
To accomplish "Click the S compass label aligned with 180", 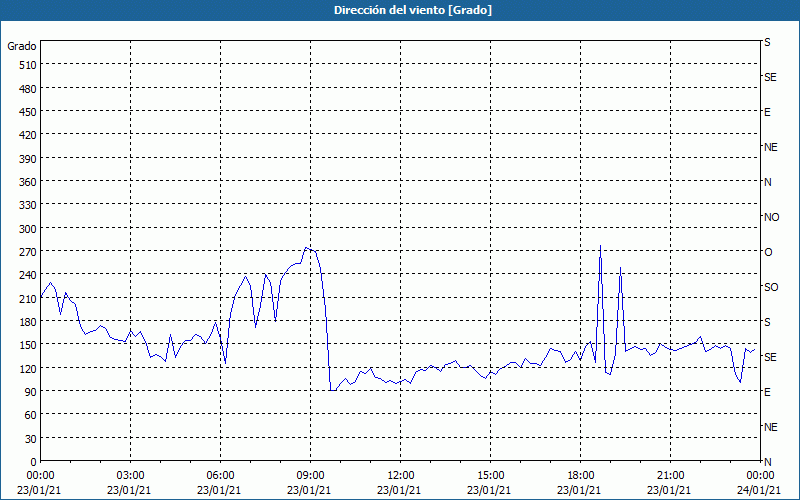I will coord(767,322).
